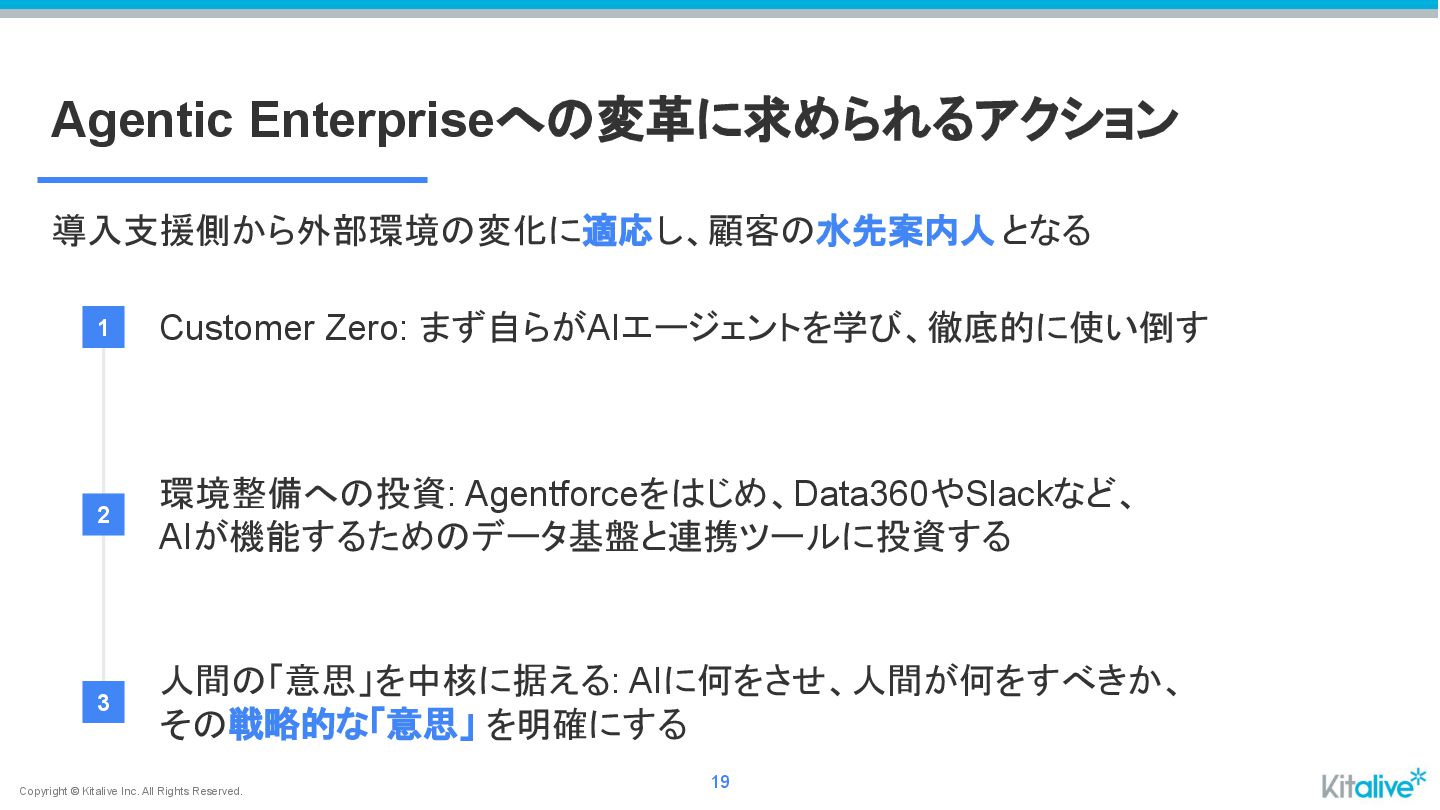Click the number 3 step badge

pyautogui.click(x=103, y=702)
